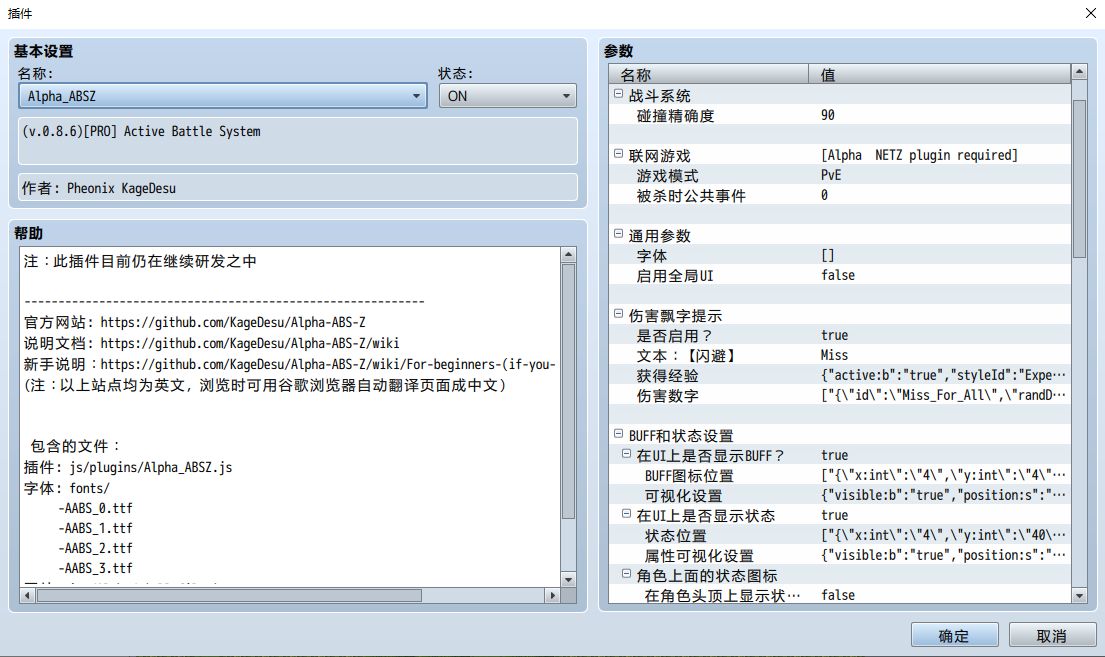Select the 启用全局UI parameter row
Viewport: 1105px width, 657px height.
coord(839,276)
